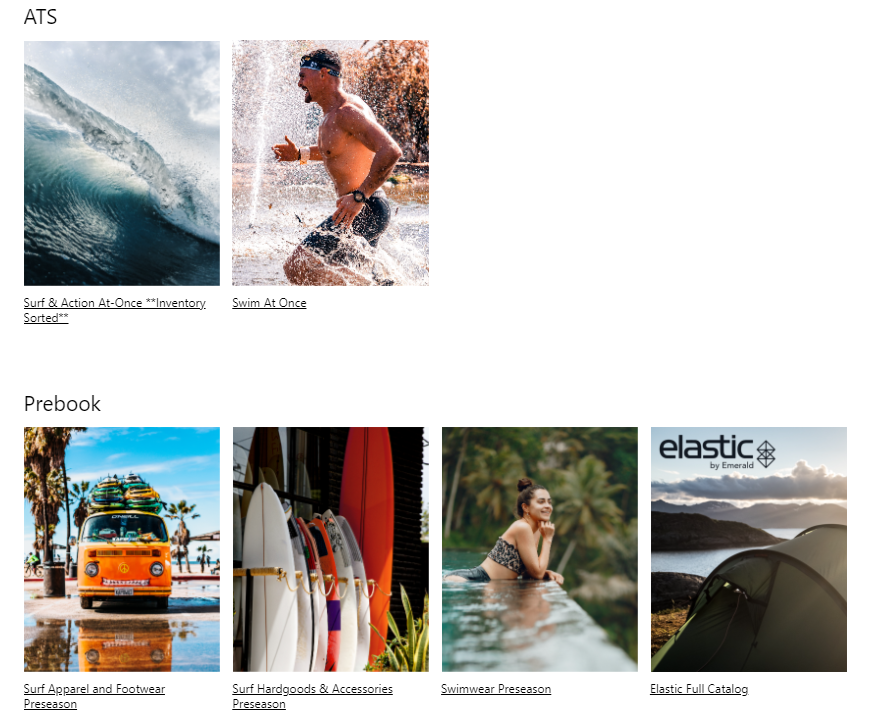Click the "by Emerald" logo subtext
871x719 pixels.
(x=732, y=465)
